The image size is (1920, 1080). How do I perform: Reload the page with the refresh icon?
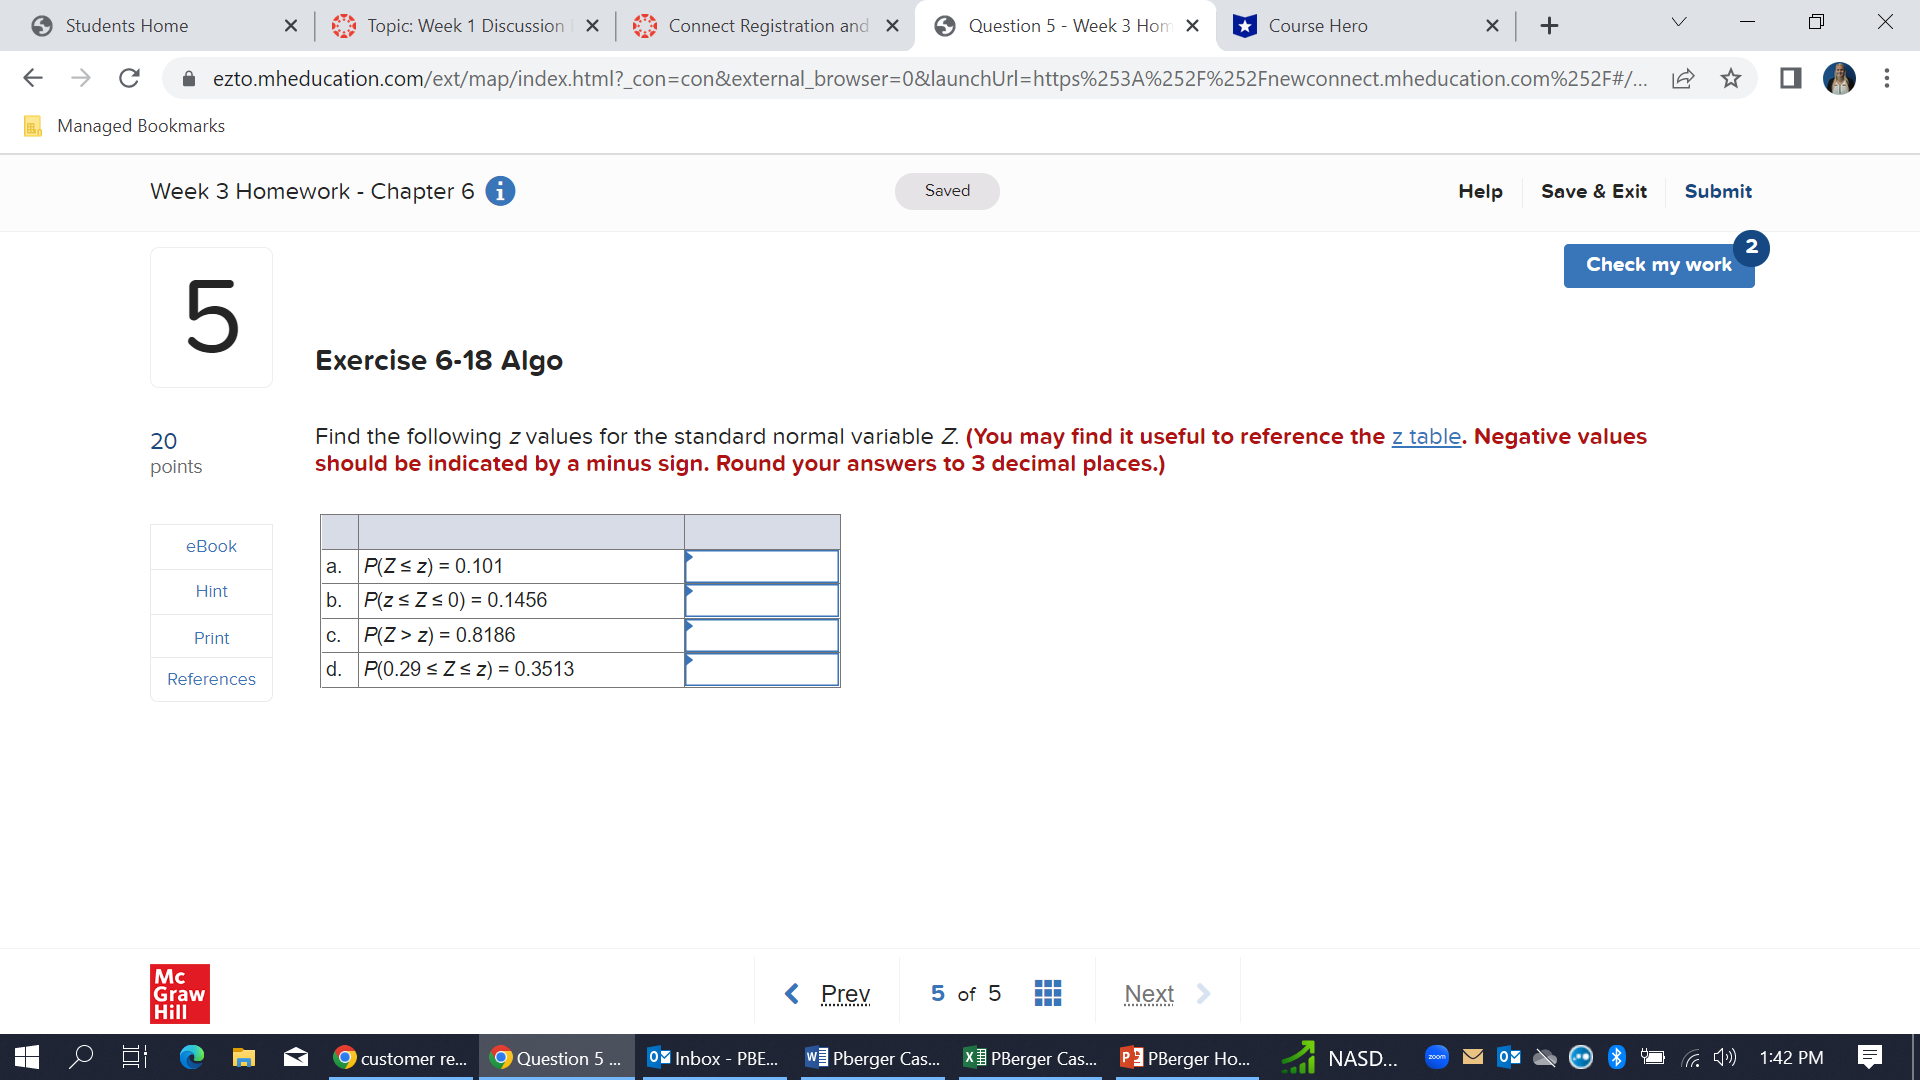pos(129,78)
